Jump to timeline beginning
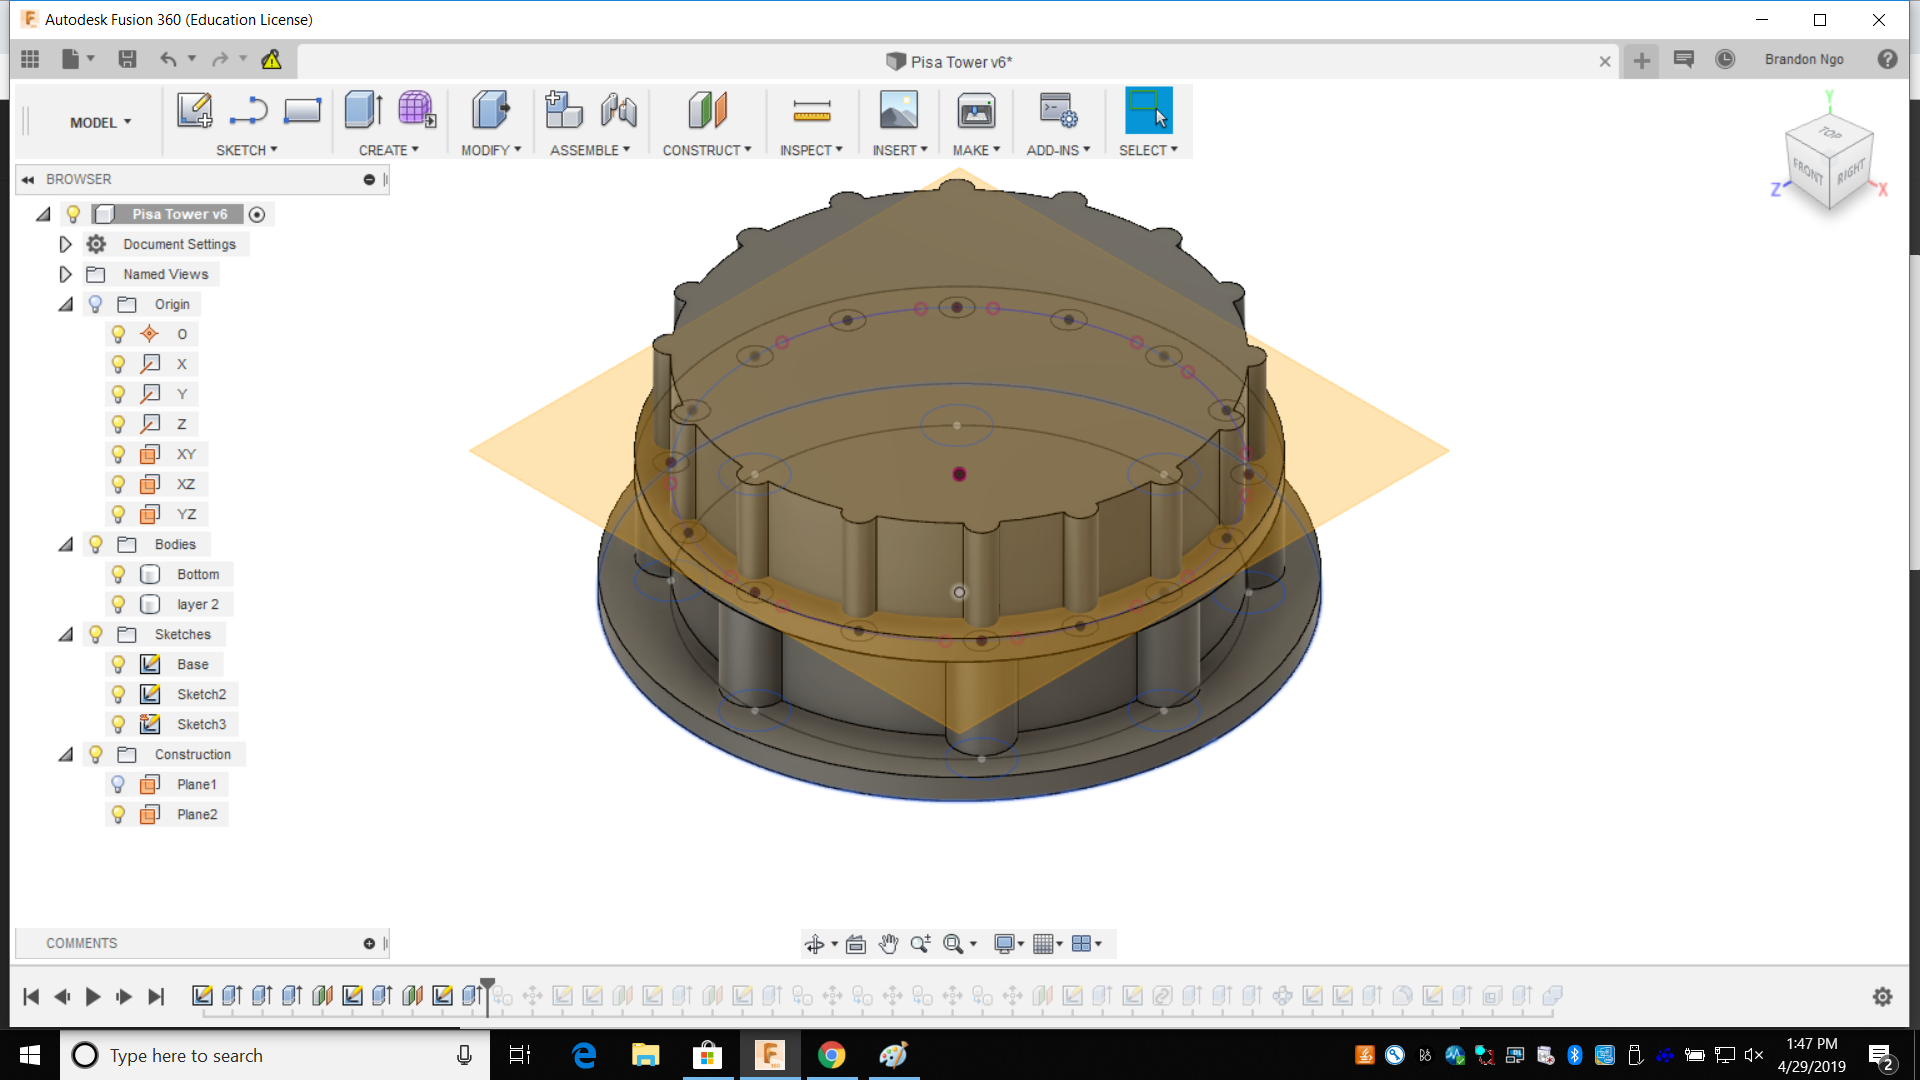Viewport: 1920px width, 1080px height. pyautogui.click(x=31, y=997)
